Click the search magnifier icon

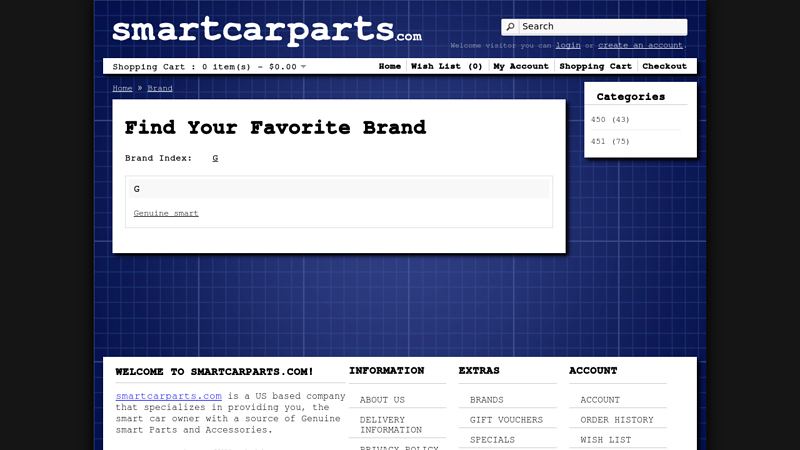tap(510, 27)
